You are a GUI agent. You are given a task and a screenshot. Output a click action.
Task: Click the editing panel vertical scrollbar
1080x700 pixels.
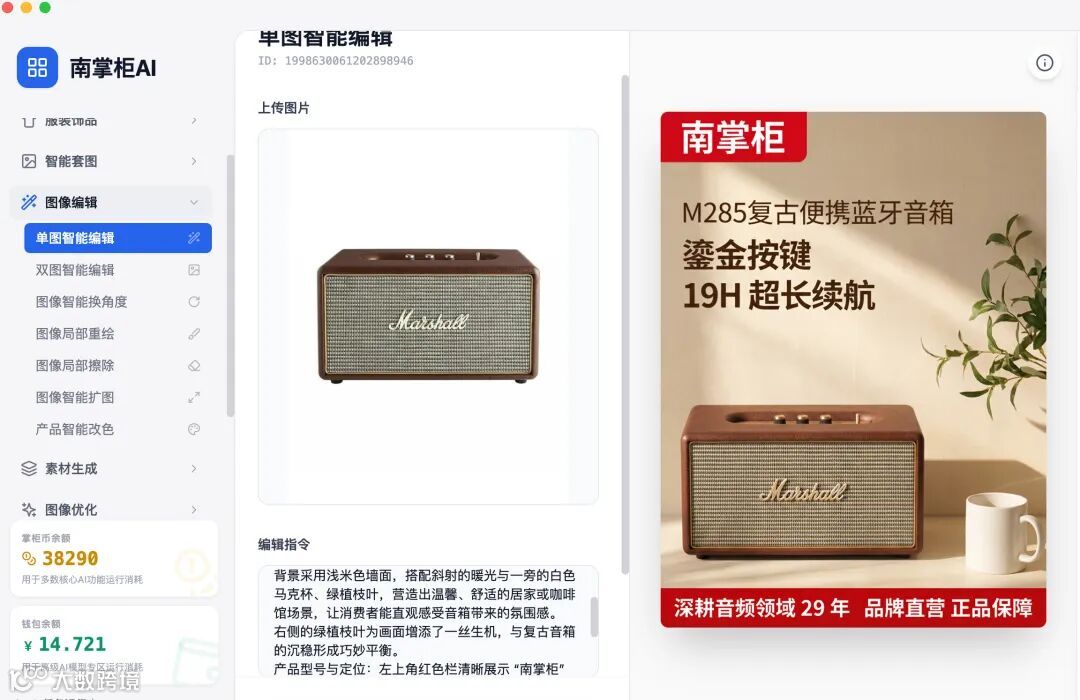pos(625,325)
